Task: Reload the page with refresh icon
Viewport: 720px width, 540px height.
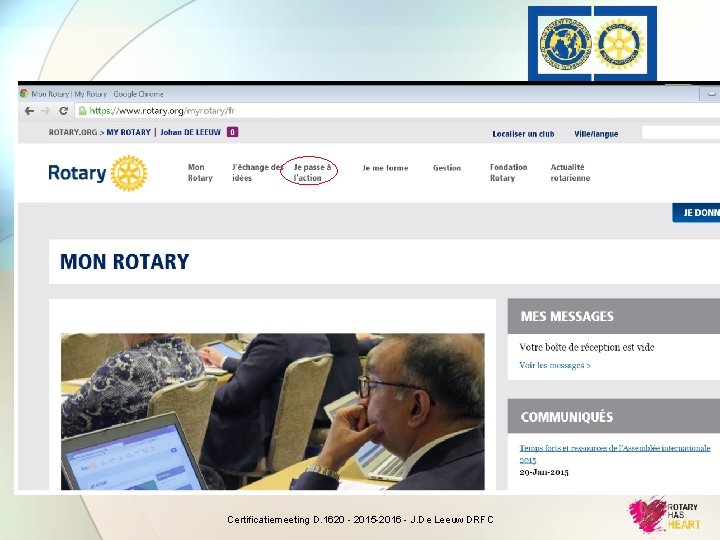Action: click(x=63, y=111)
